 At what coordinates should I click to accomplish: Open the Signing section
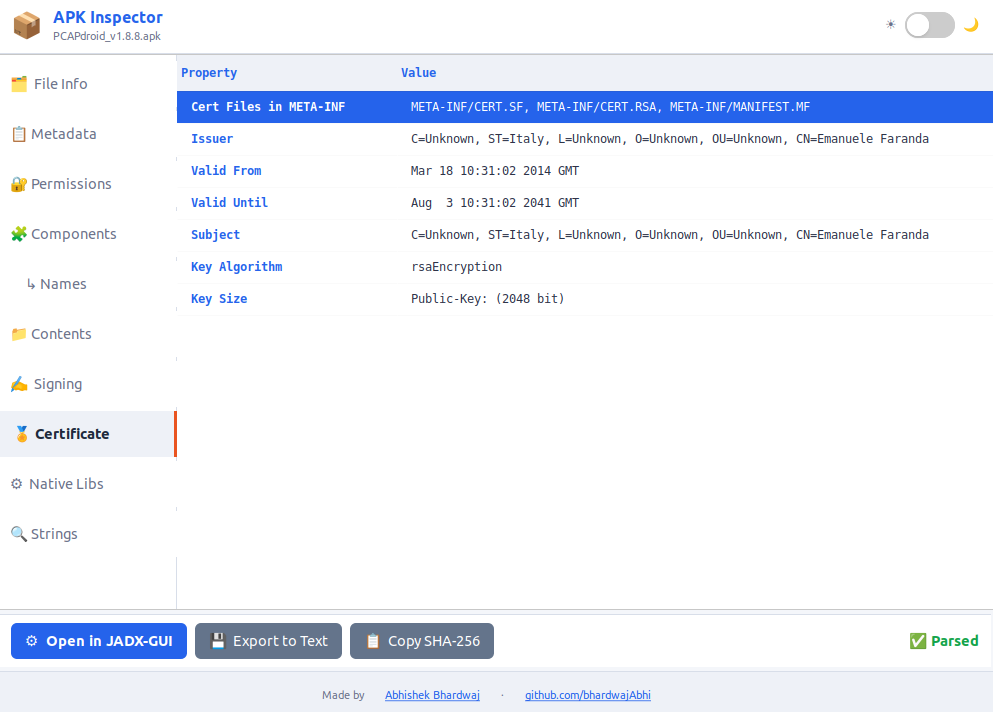[x=88, y=384]
